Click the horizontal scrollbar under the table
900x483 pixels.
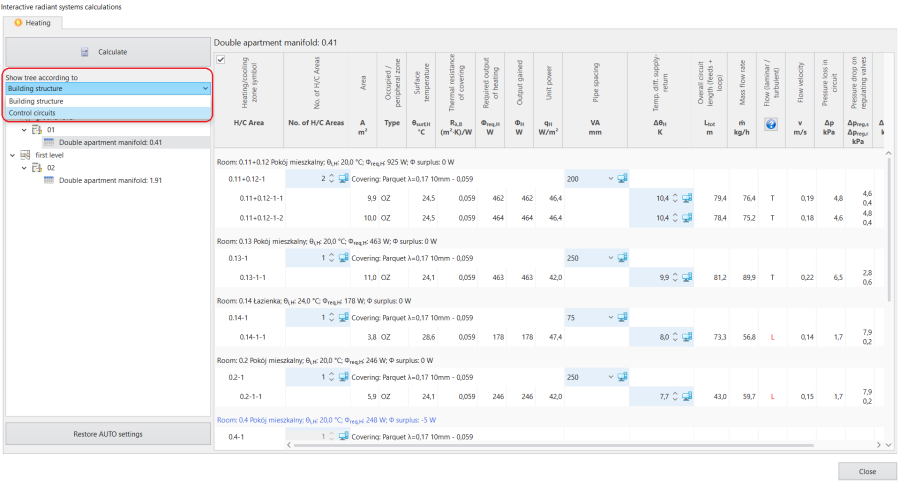pyautogui.click(x=553, y=445)
